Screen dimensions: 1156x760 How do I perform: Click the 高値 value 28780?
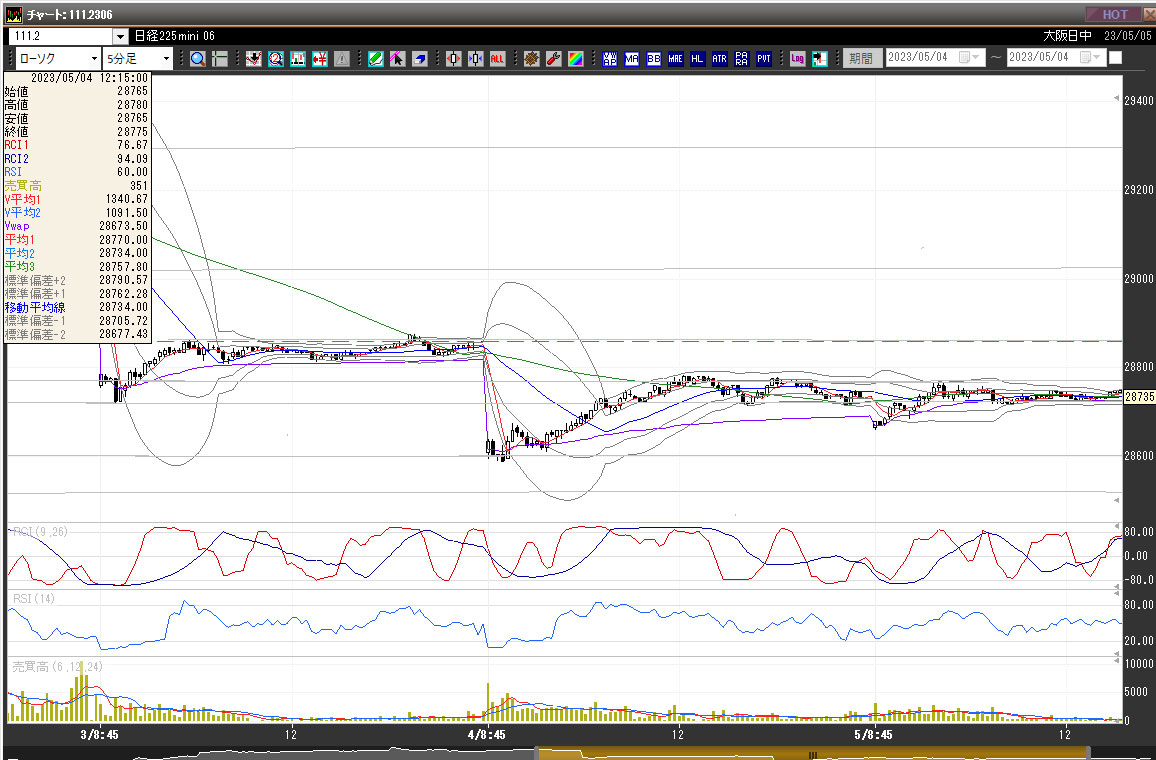132,105
